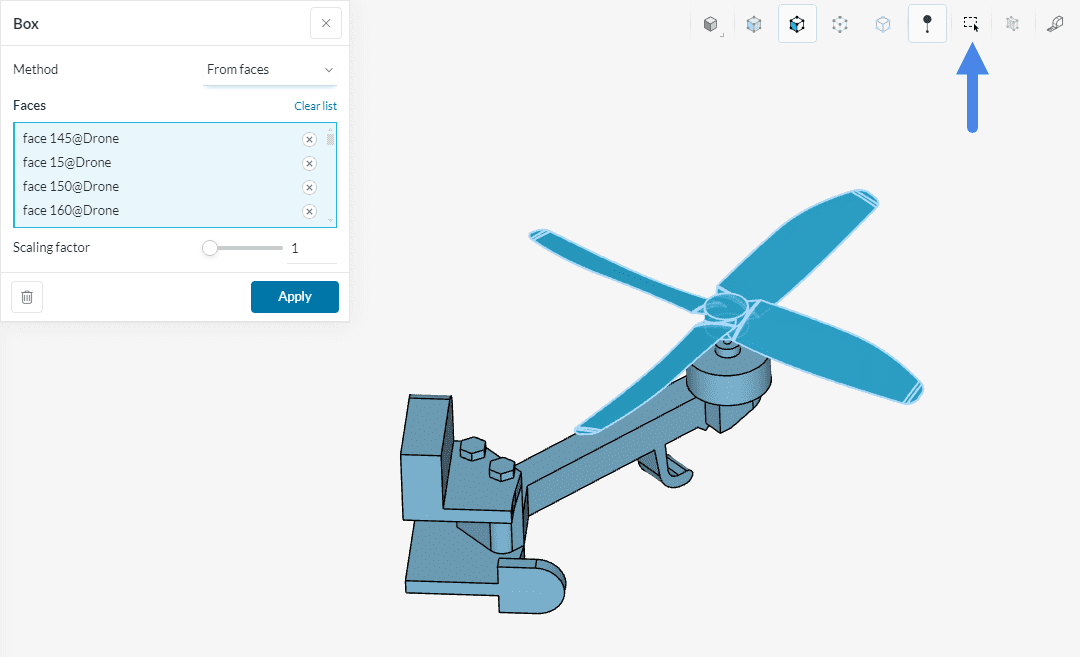Click the Scaling factor value field
The height and width of the screenshot is (657, 1080).
(312, 248)
